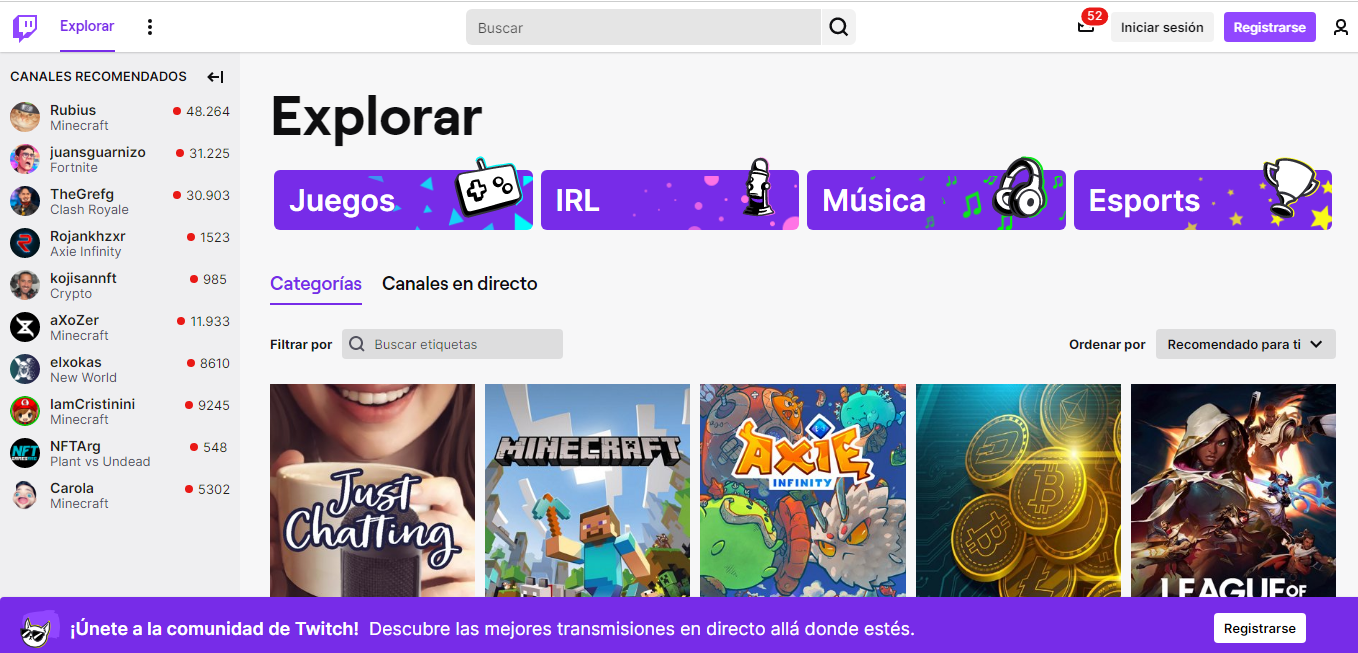Click the New World game label
Viewport: 1358px width, 653px height.
[83, 378]
